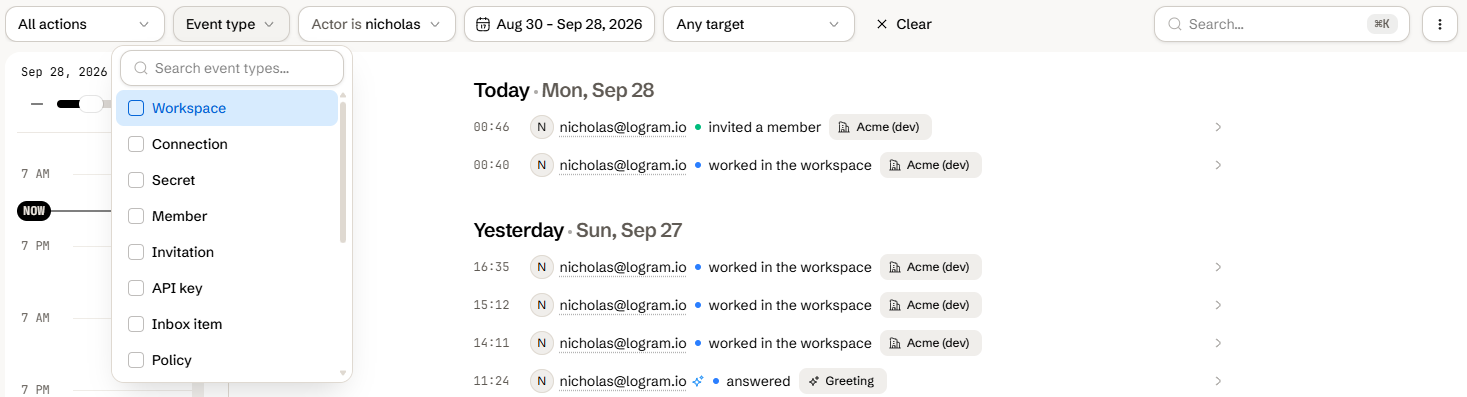Check the Secret event type

[136, 180]
